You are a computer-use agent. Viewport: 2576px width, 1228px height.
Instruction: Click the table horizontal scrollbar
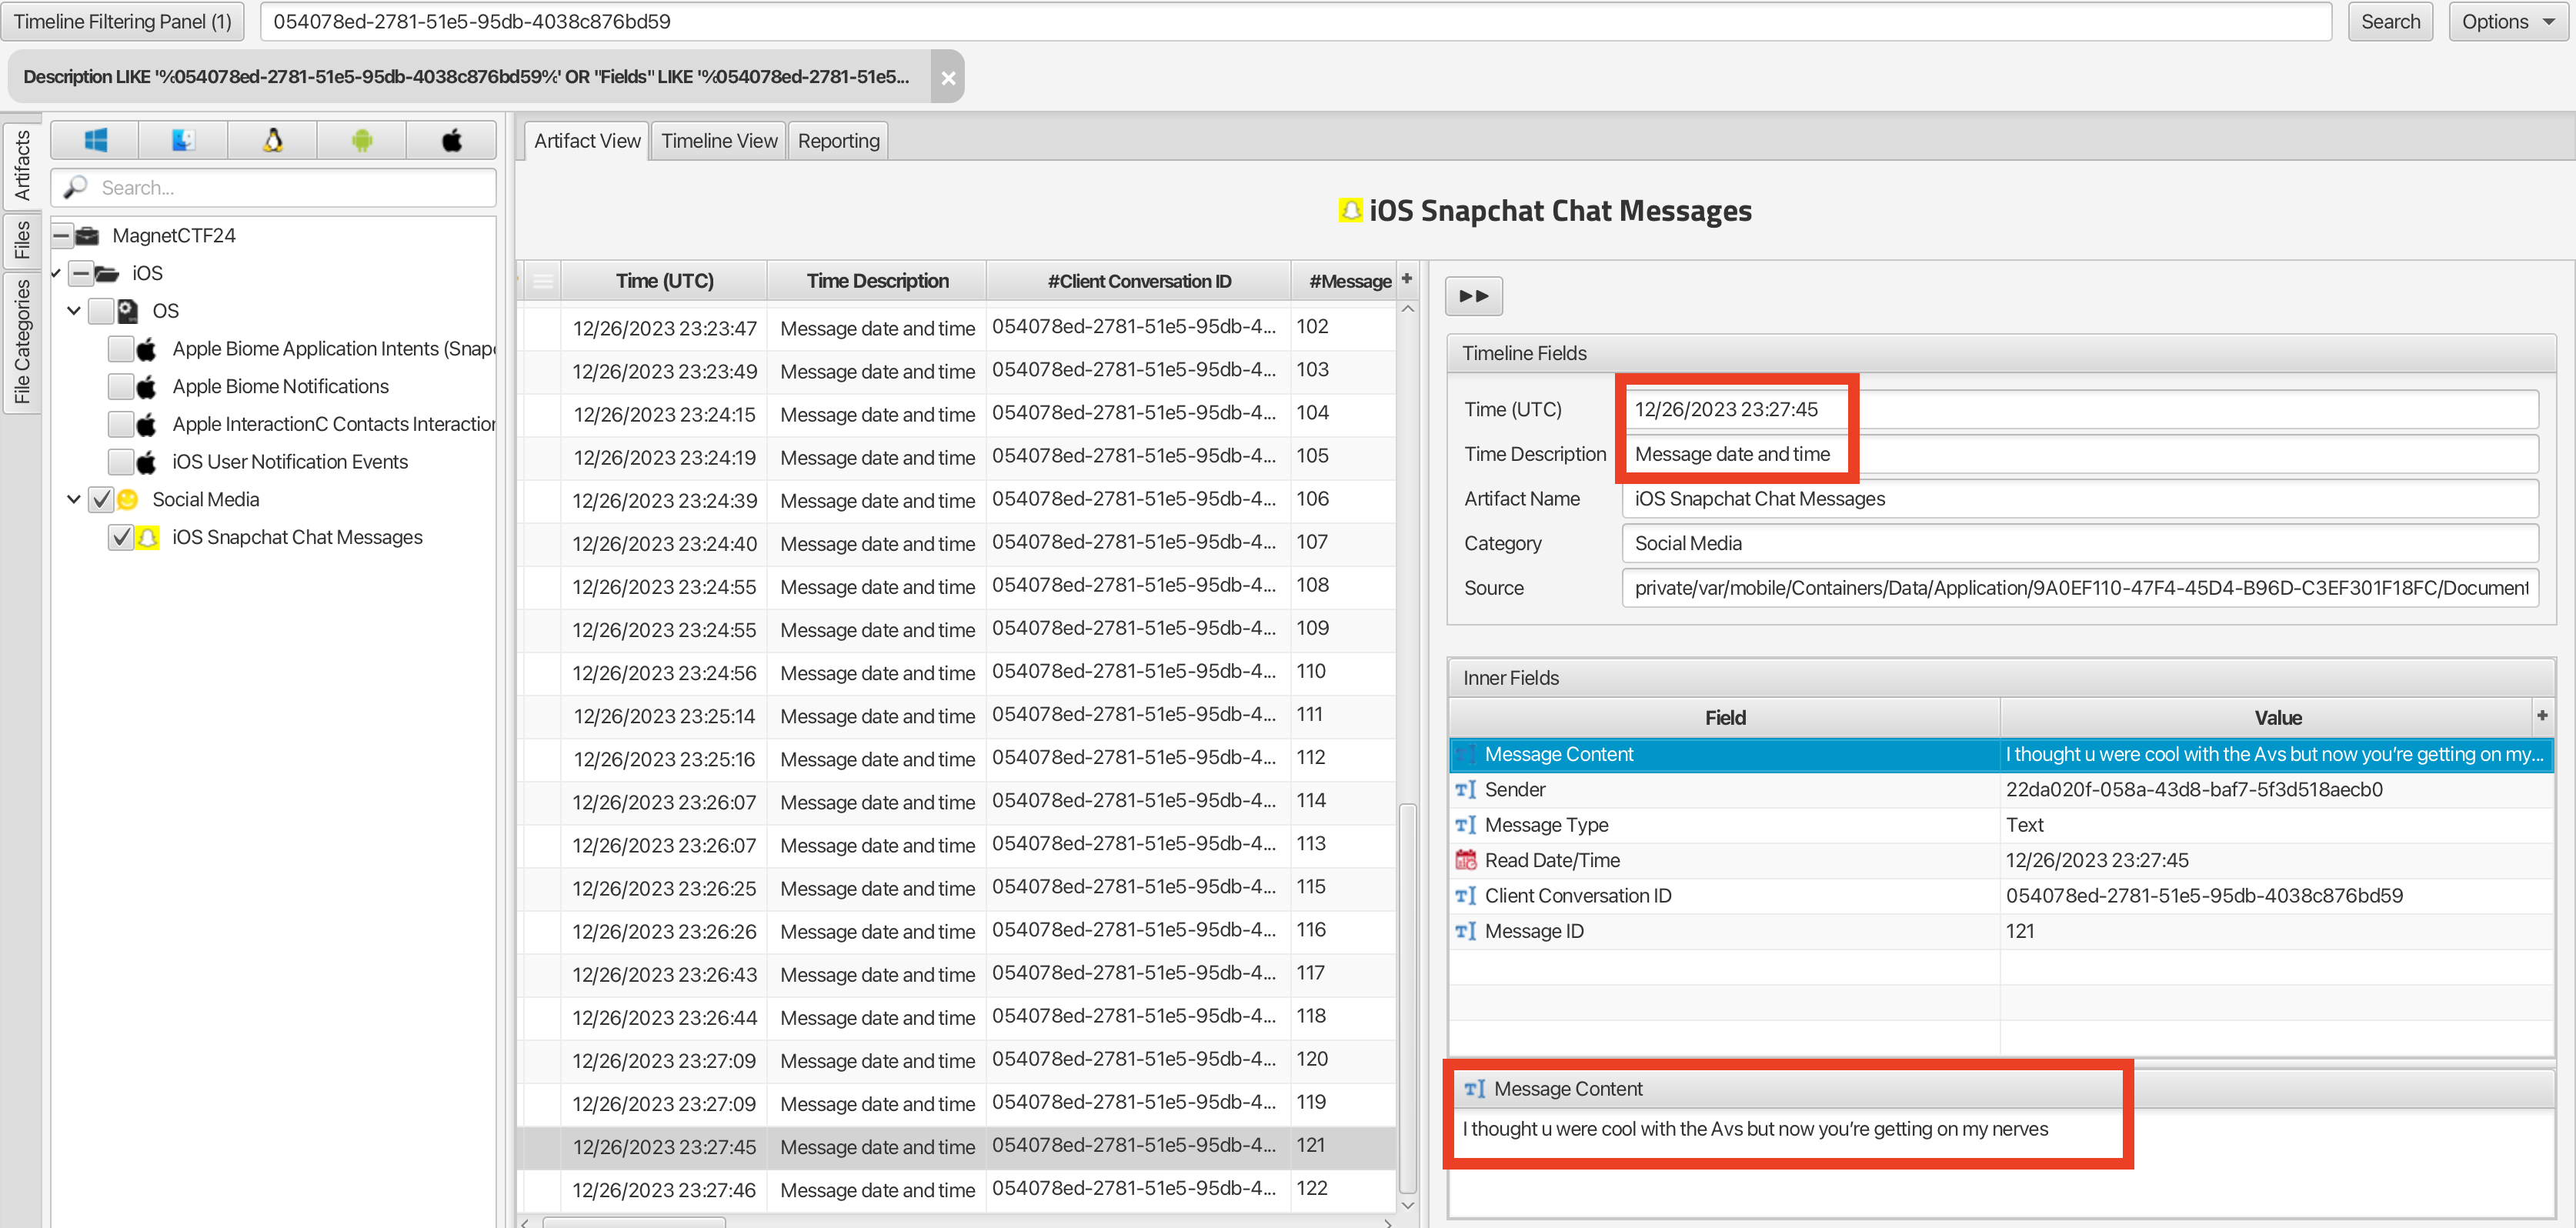point(634,1222)
